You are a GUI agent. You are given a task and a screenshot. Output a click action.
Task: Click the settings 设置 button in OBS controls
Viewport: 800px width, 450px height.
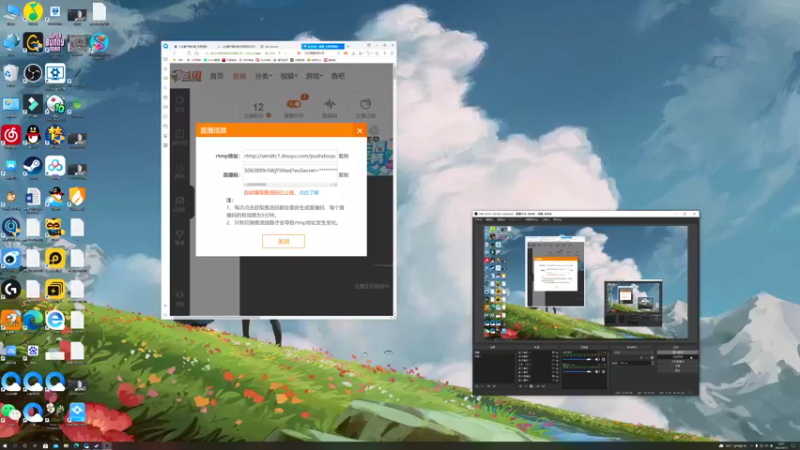coord(677,366)
